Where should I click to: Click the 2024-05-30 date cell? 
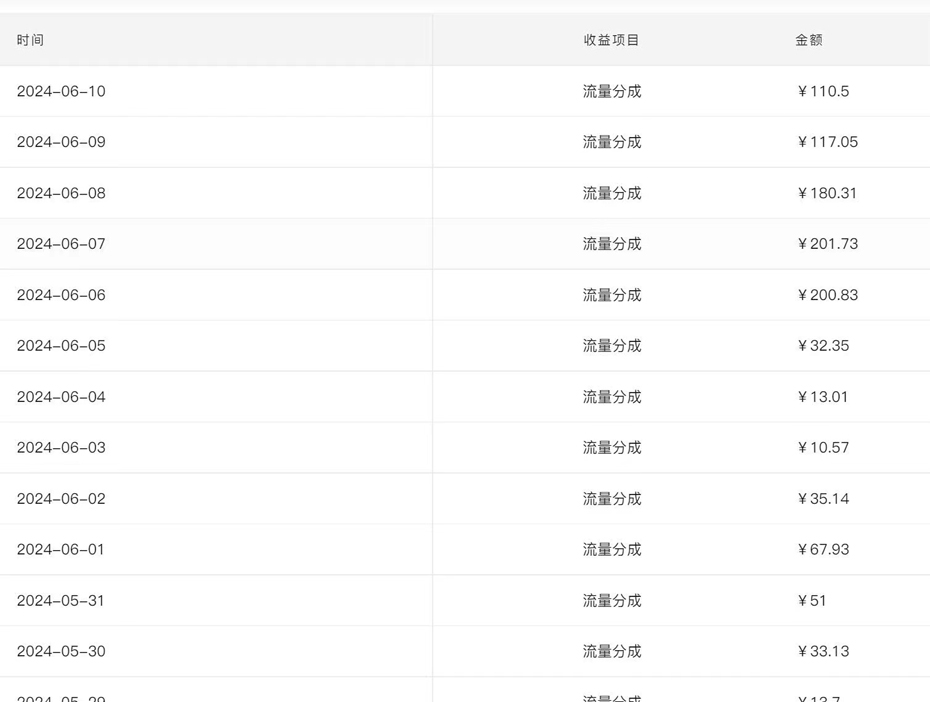61,651
